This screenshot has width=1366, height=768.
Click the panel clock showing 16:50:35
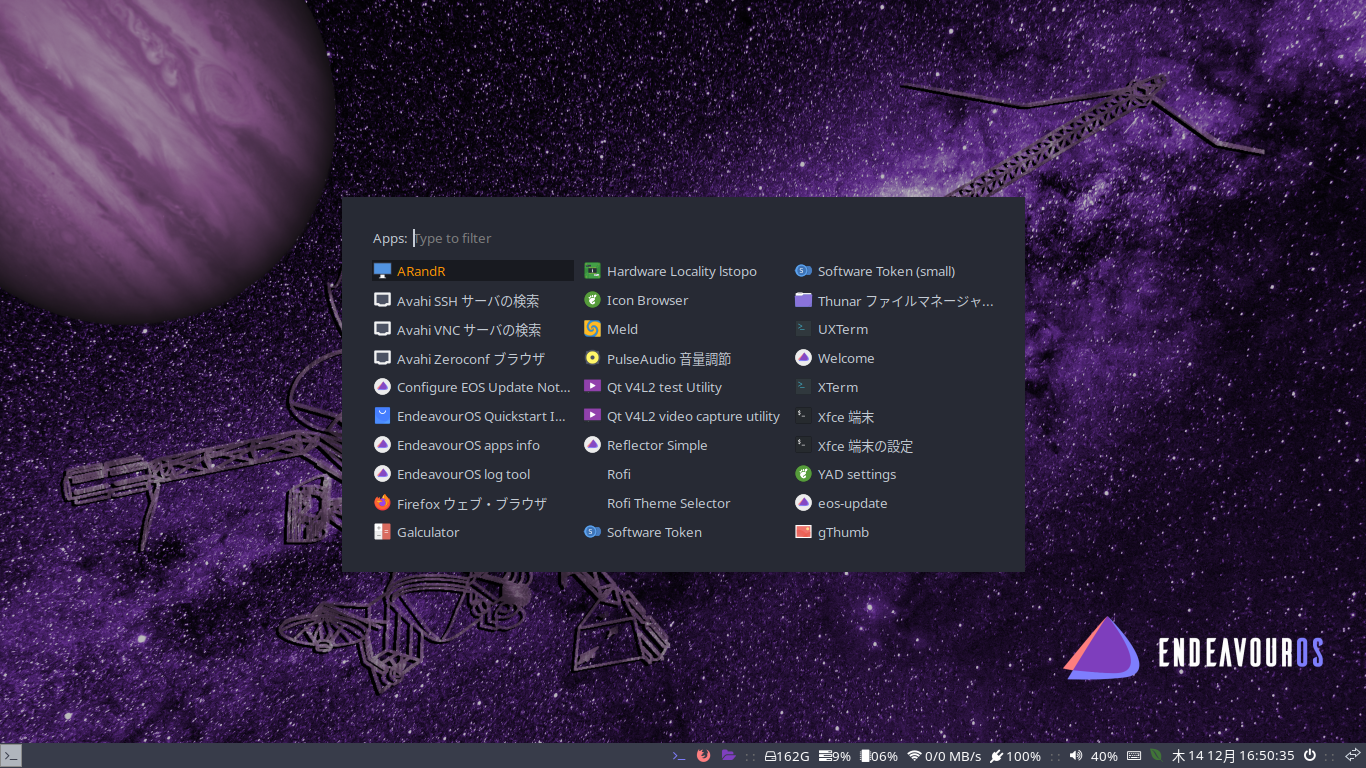point(1233,756)
